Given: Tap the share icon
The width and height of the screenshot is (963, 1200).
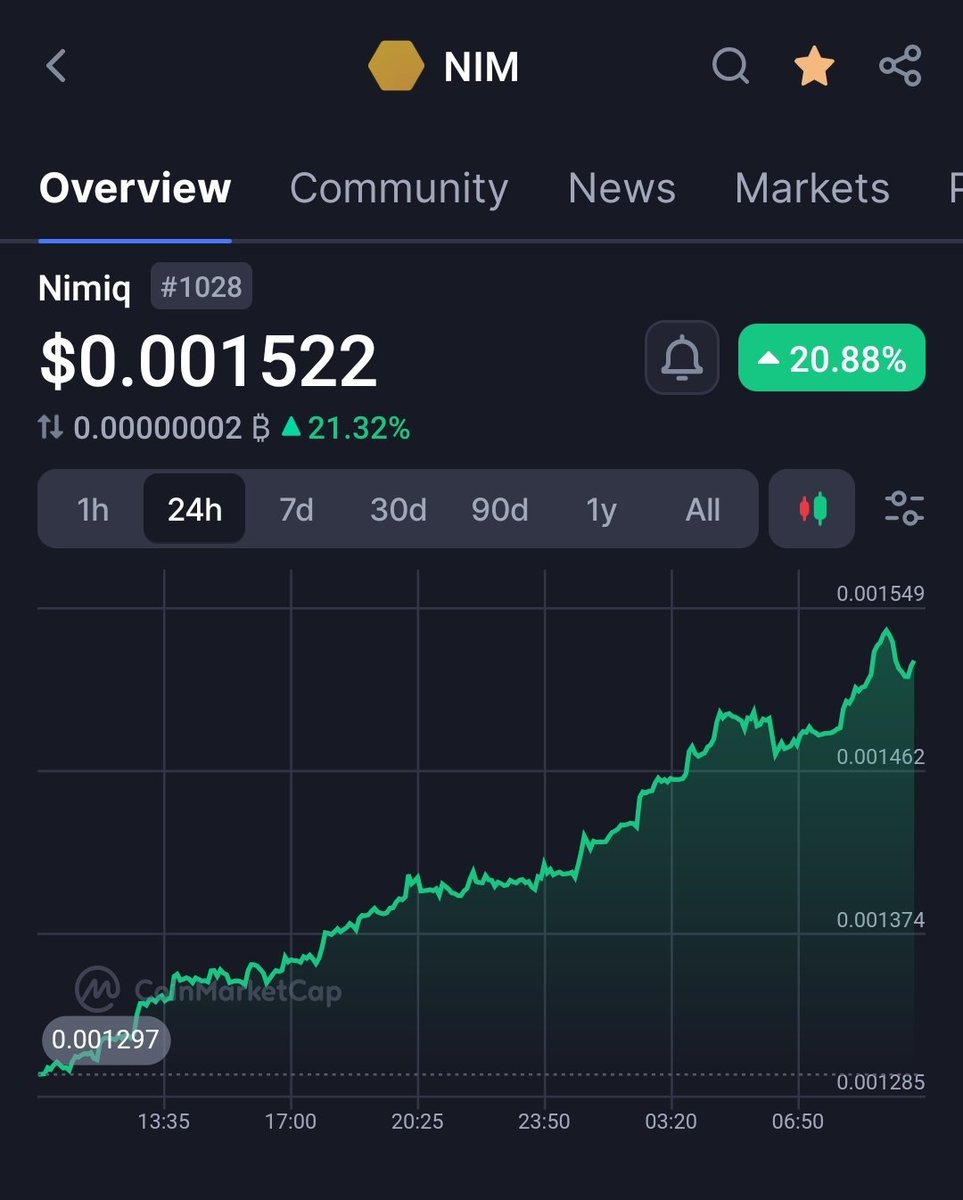Looking at the screenshot, I should [900, 67].
